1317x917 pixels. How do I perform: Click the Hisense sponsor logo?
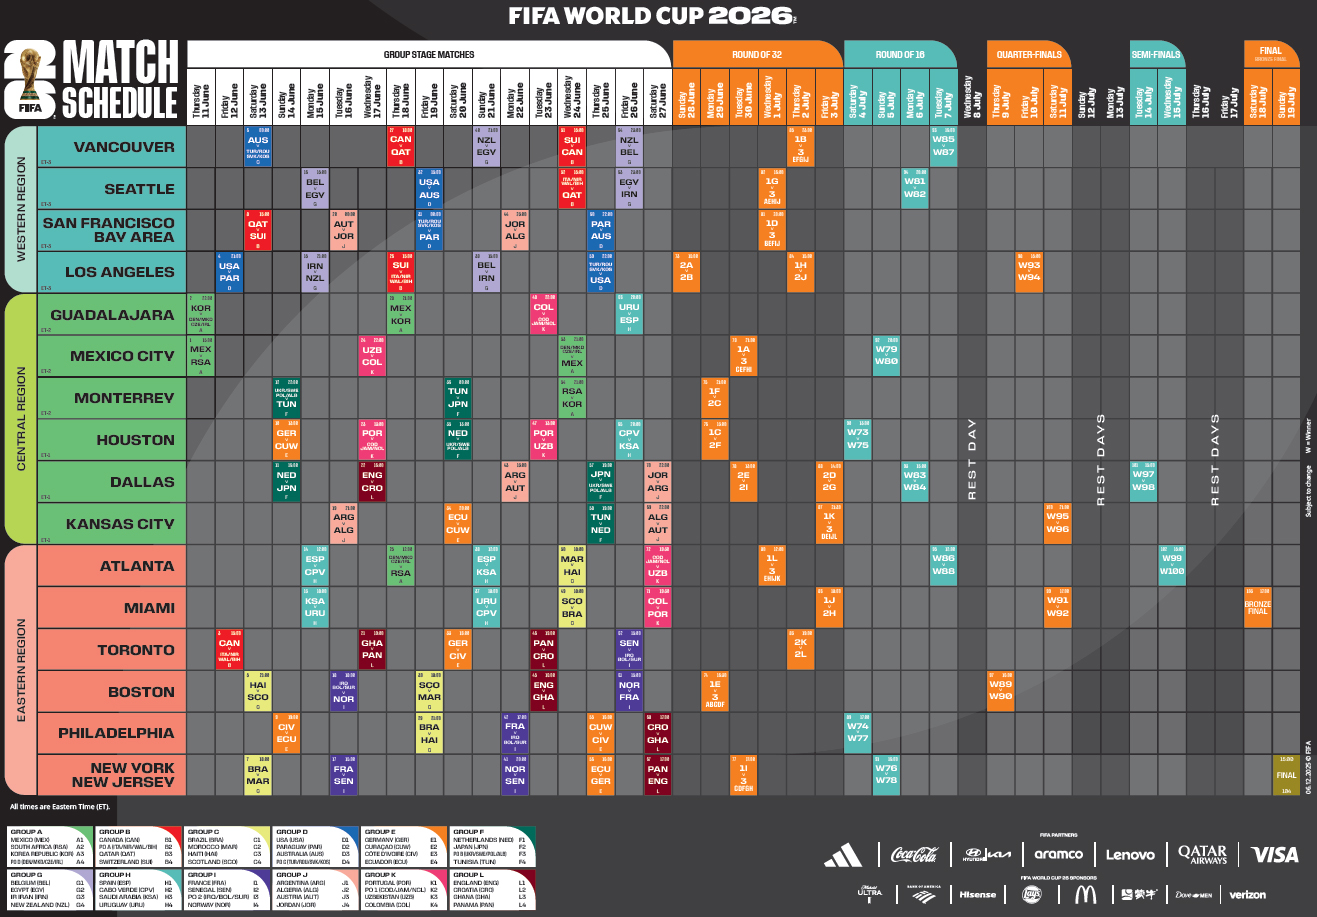pyautogui.click(x=977, y=895)
